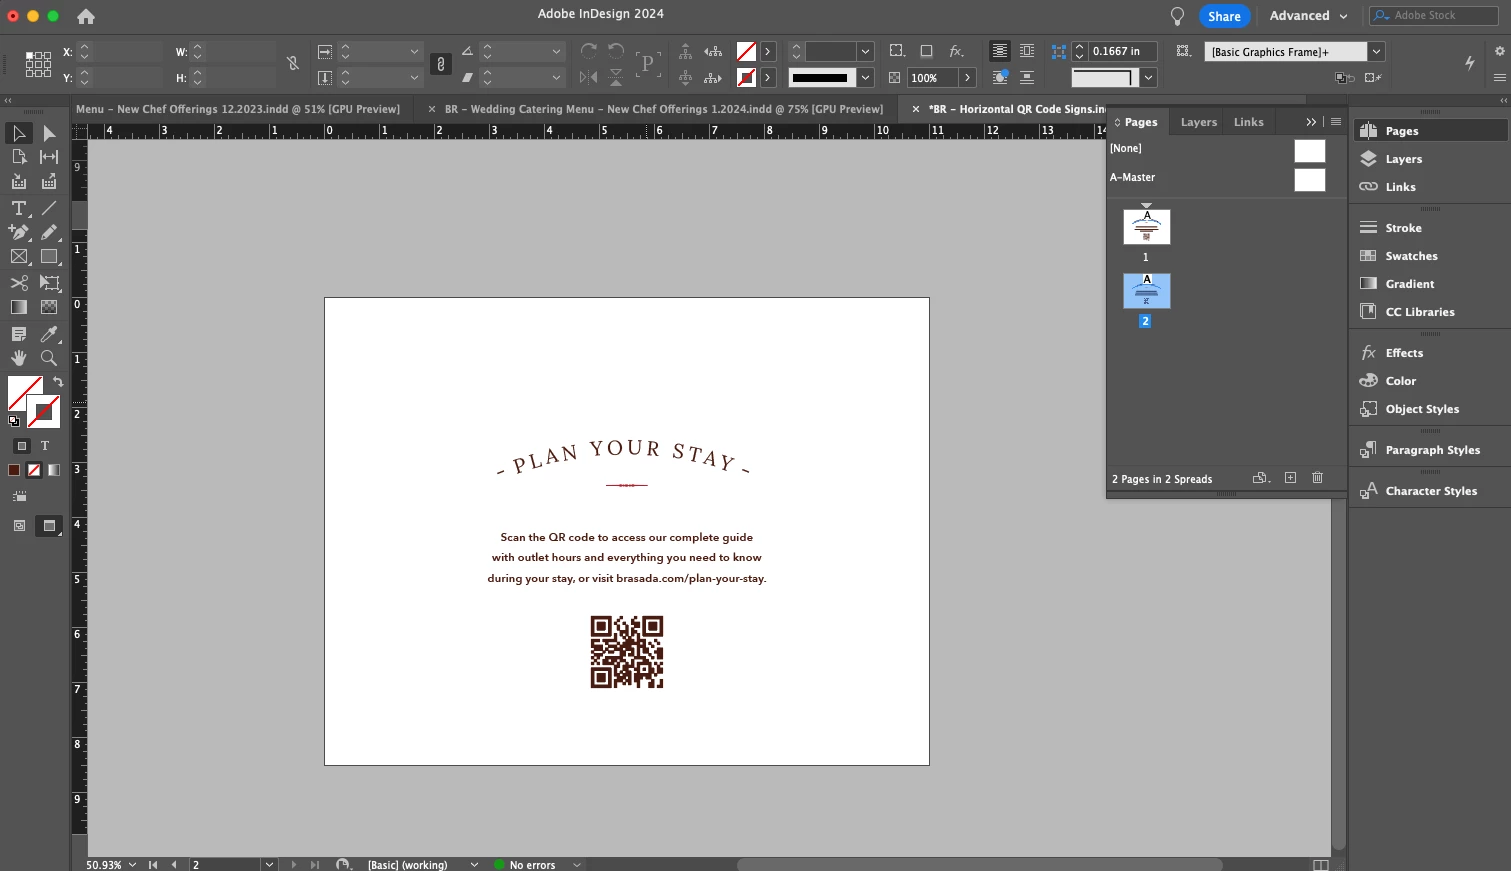Delete selected page with trash icon
Viewport: 1511px width, 871px height.
pyautogui.click(x=1317, y=478)
